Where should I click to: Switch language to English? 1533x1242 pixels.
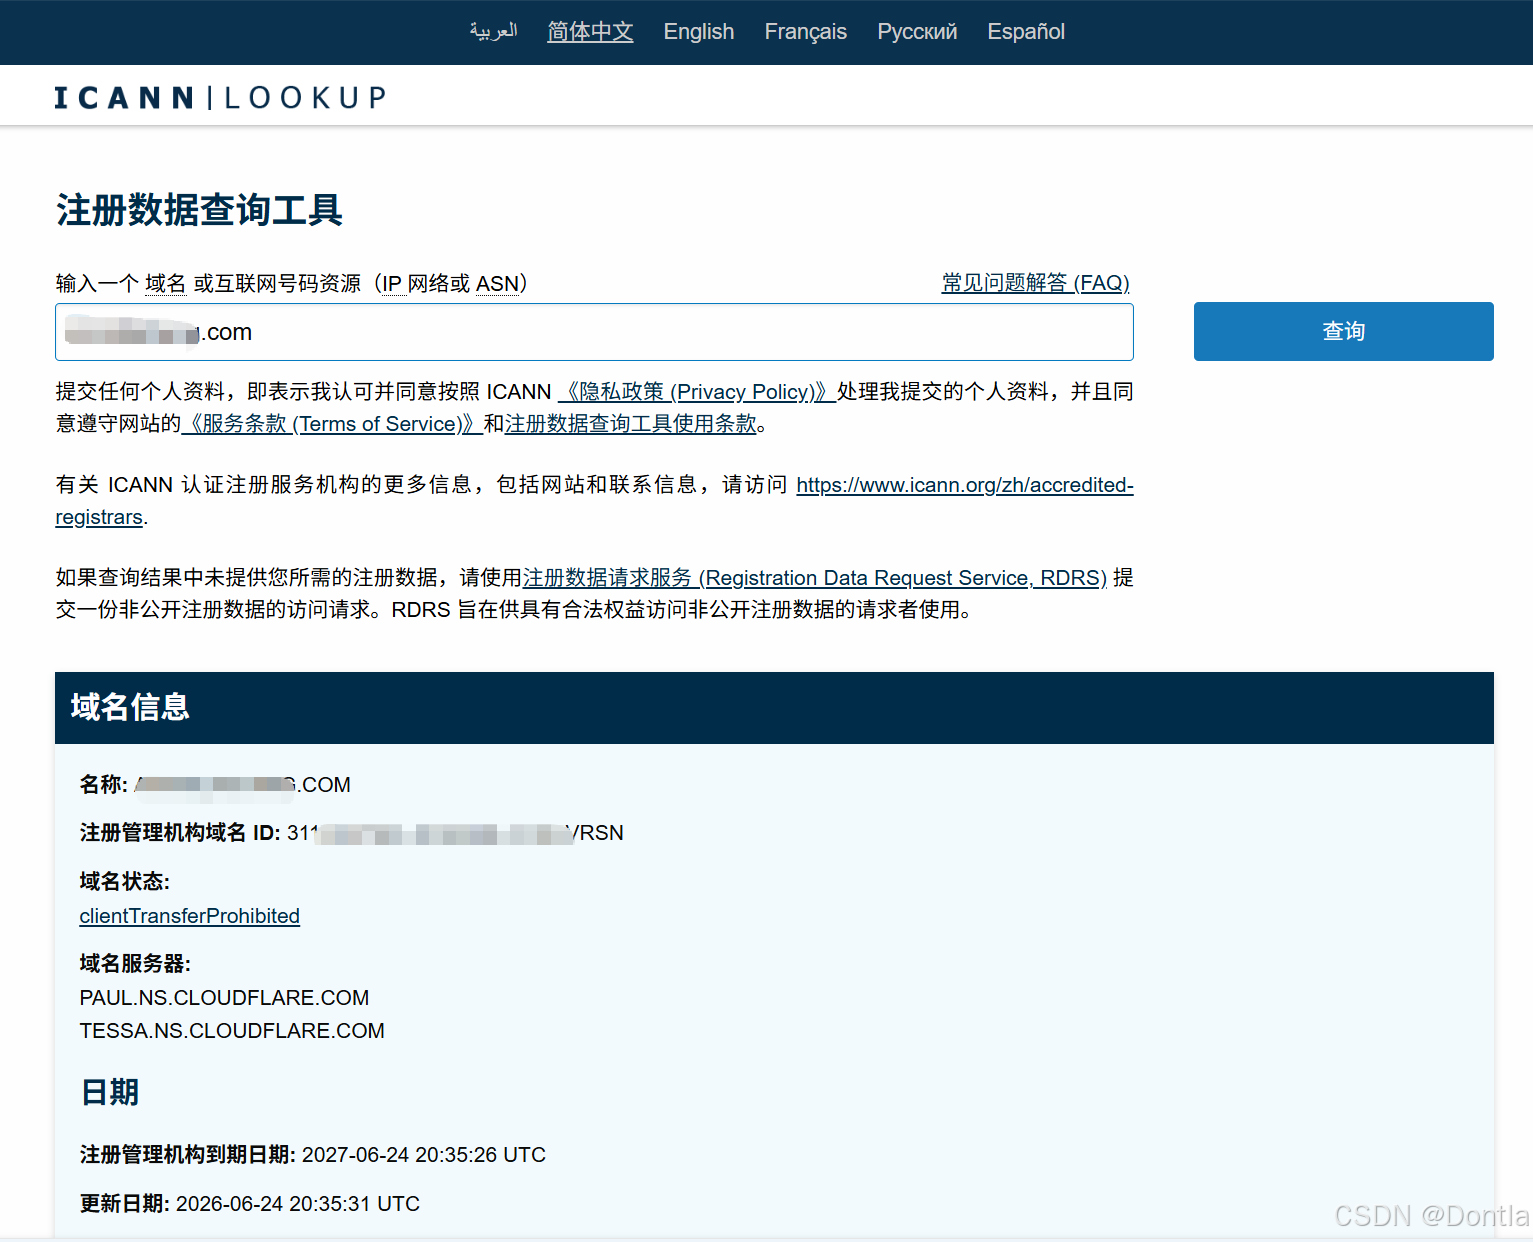coord(699,31)
